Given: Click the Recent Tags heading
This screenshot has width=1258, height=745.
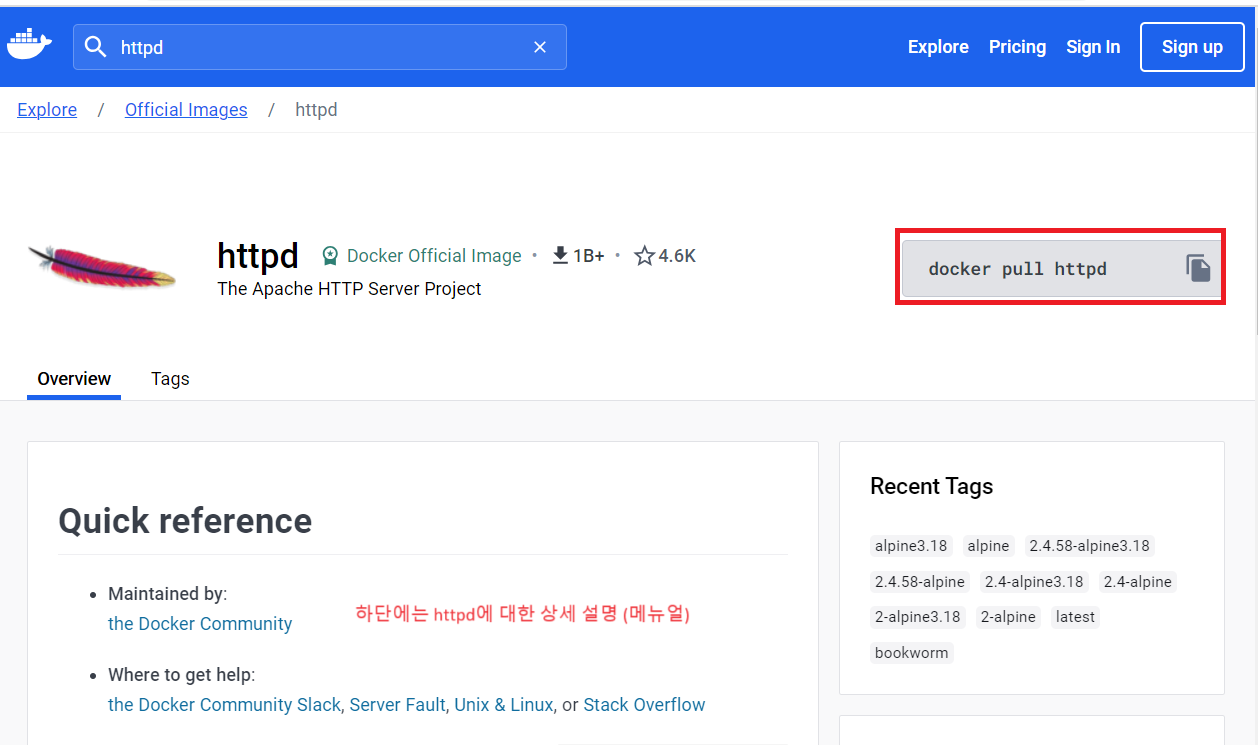Looking at the screenshot, I should [931, 487].
